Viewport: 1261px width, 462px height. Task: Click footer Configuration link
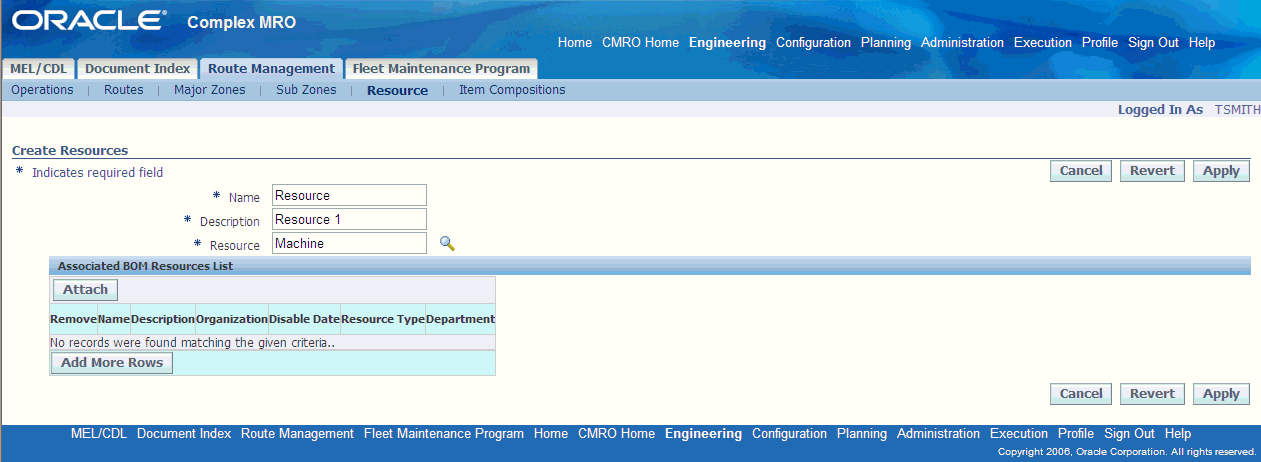pos(789,434)
